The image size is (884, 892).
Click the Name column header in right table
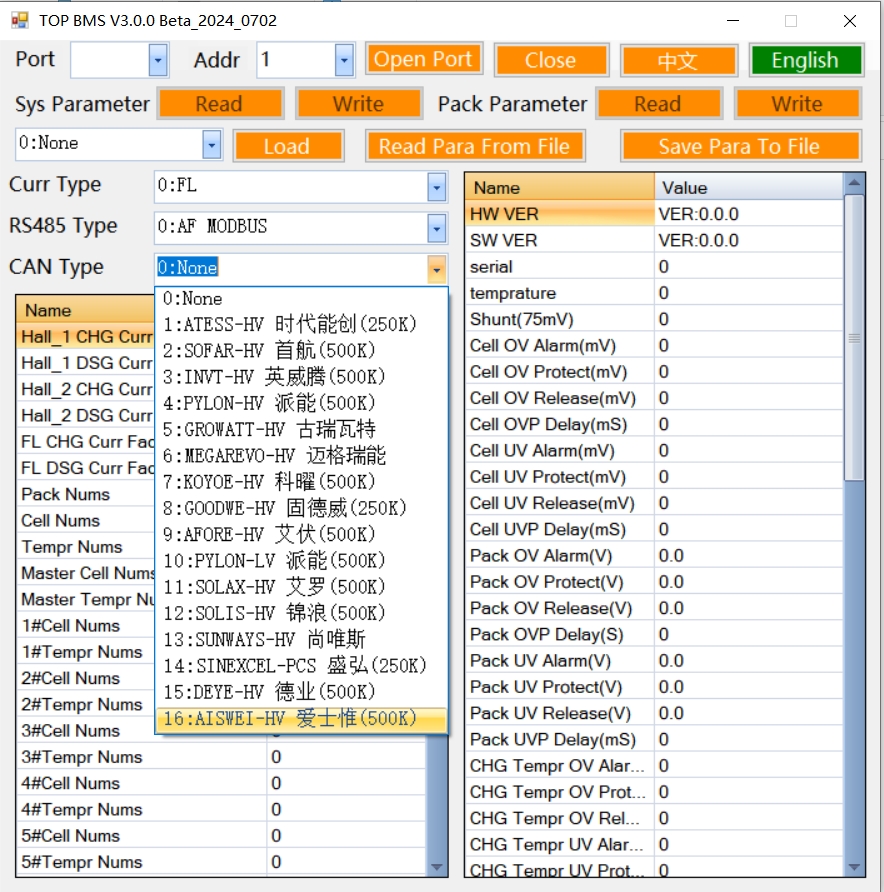[x=560, y=187]
